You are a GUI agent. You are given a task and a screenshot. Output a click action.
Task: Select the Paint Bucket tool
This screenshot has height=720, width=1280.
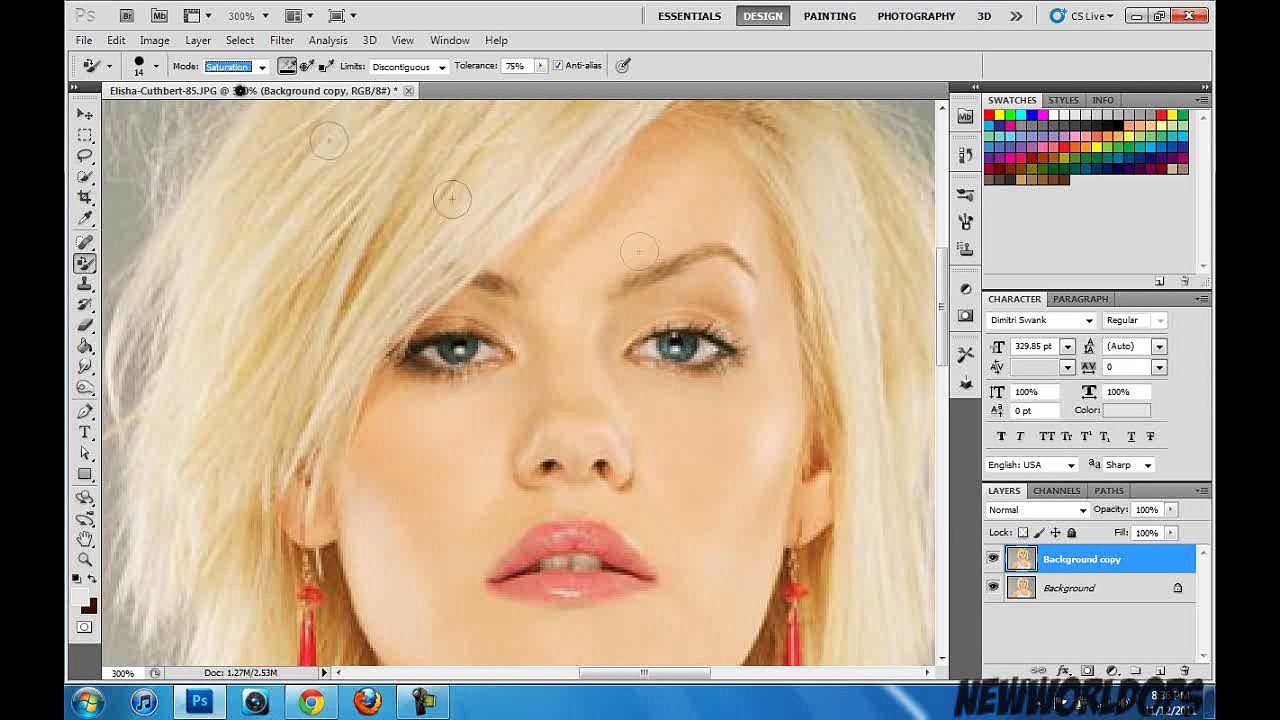(85, 346)
